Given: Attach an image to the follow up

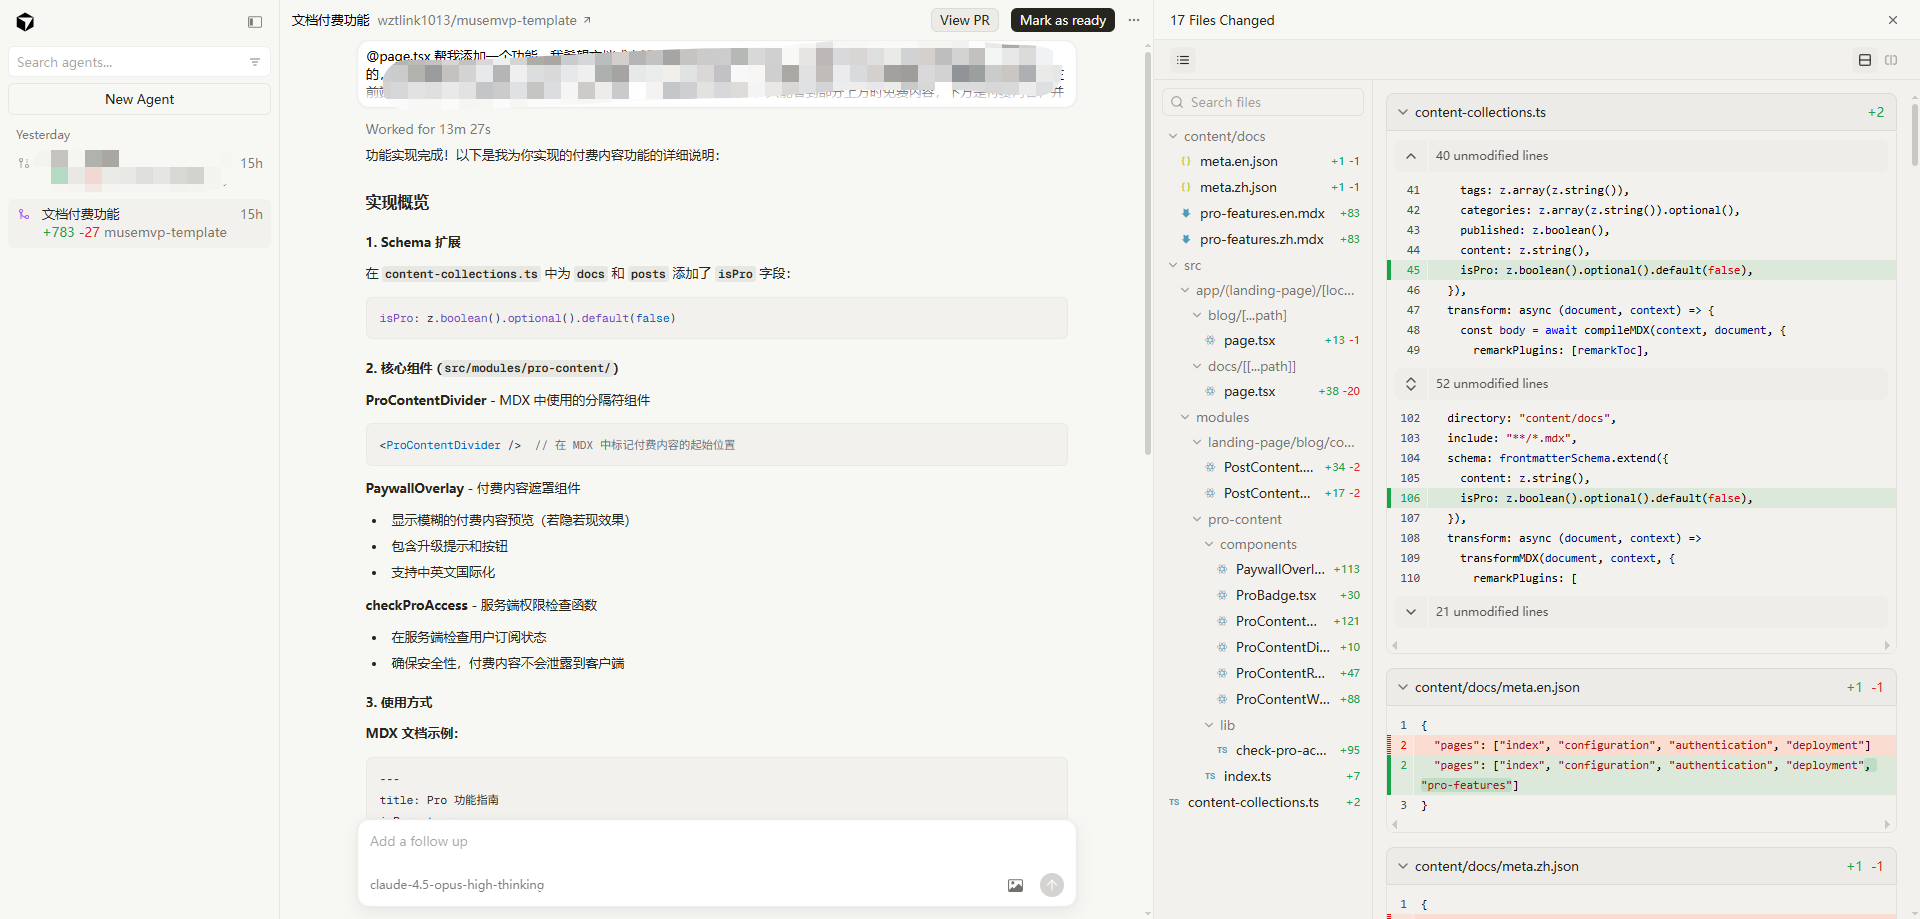Looking at the screenshot, I should coord(1015,885).
